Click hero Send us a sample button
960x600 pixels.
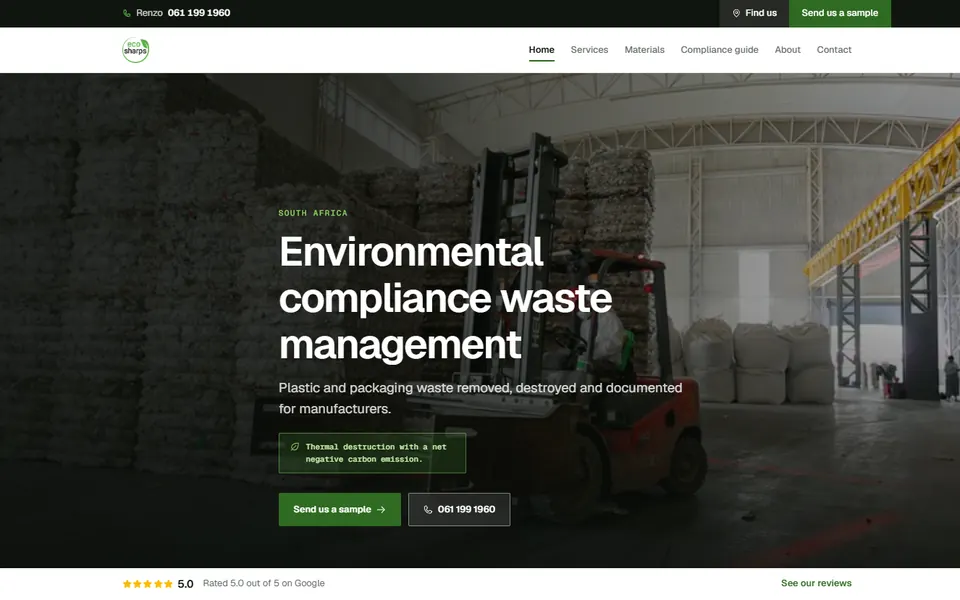pyautogui.click(x=340, y=509)
